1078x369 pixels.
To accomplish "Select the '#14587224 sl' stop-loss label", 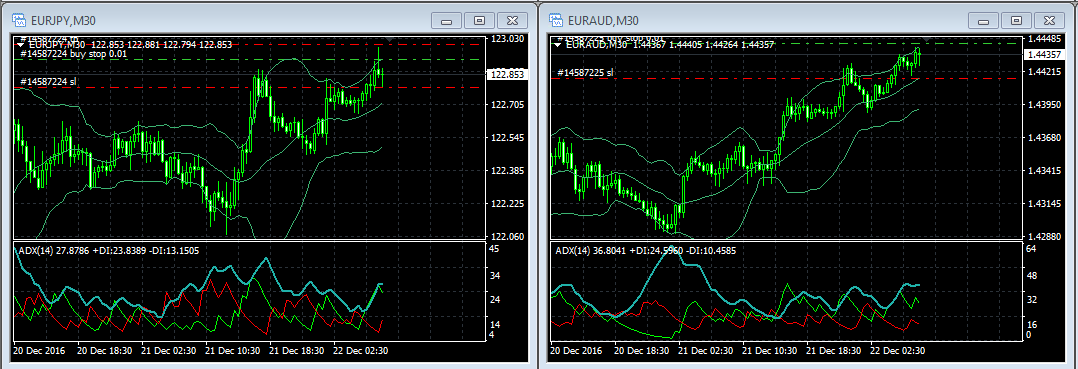I will pos(48,82).
